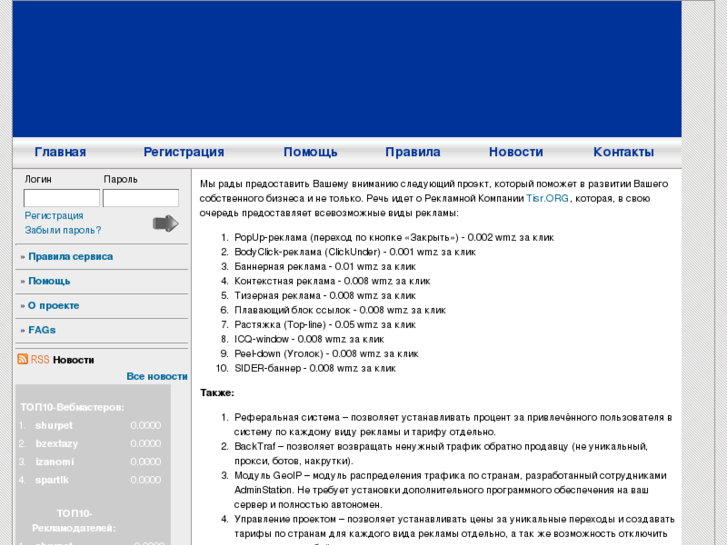Open Контакты in the navigation bar
Image resolution: width=727 pixels, height=545 pixels.
(624, 152)
